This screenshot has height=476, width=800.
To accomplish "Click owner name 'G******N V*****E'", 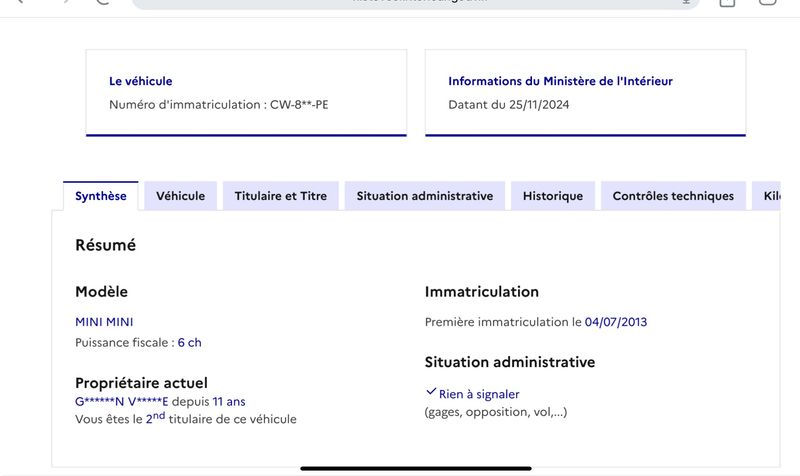I will (121, 402).
